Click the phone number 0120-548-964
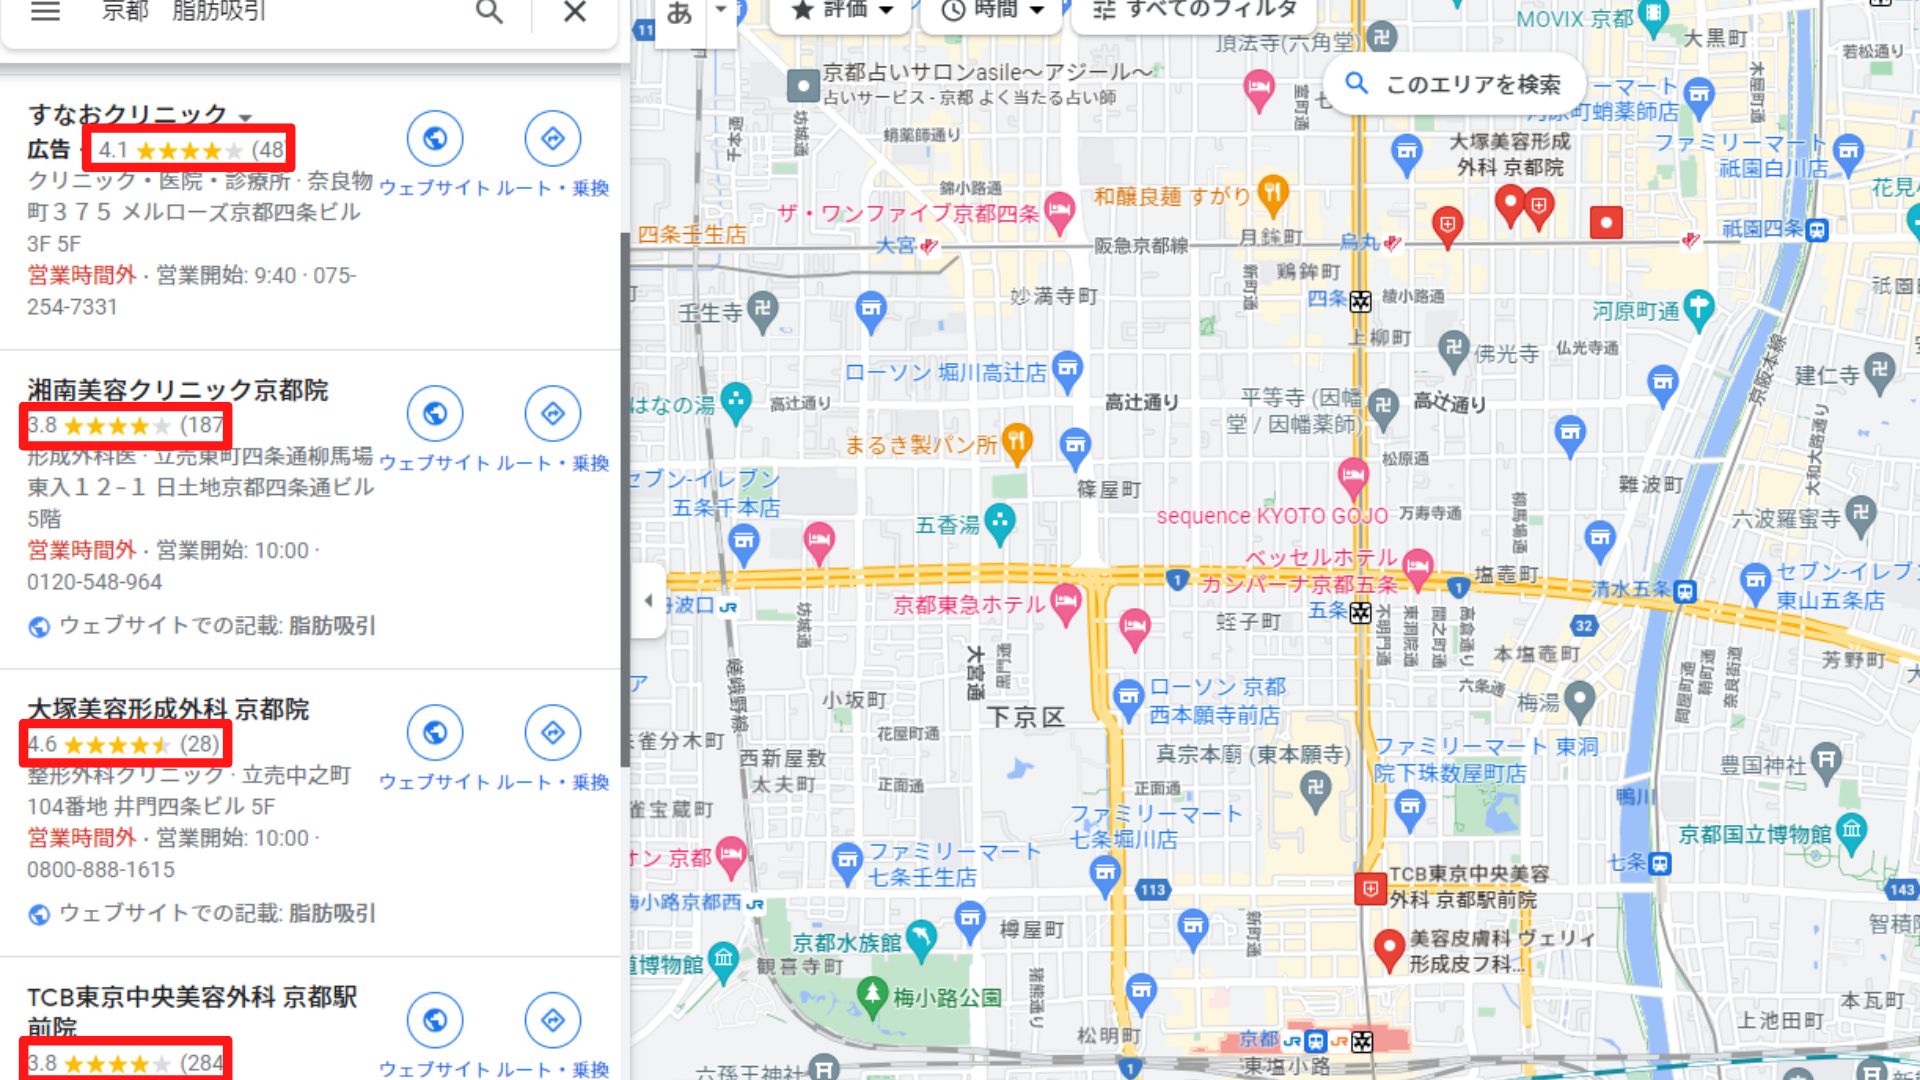Viewport: 1920px width, 1080px height. point(94,582)
